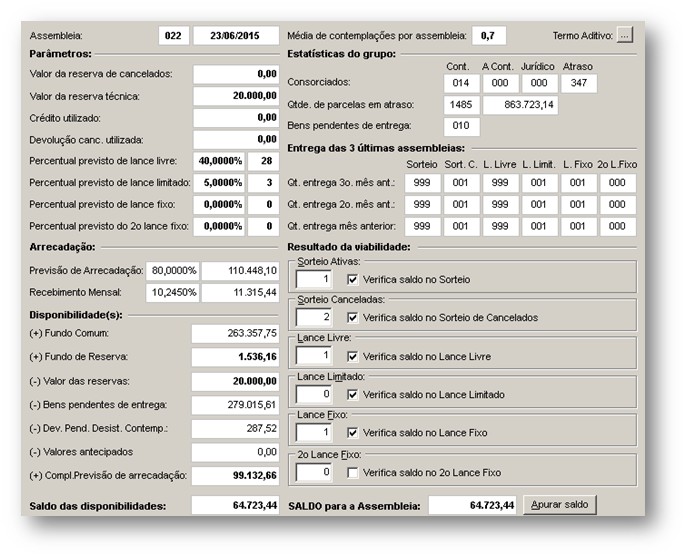687x558 pixels.
Task: Click Lance Limitado result quantity field
Action: pyautogui.click(x=314, y=394)
